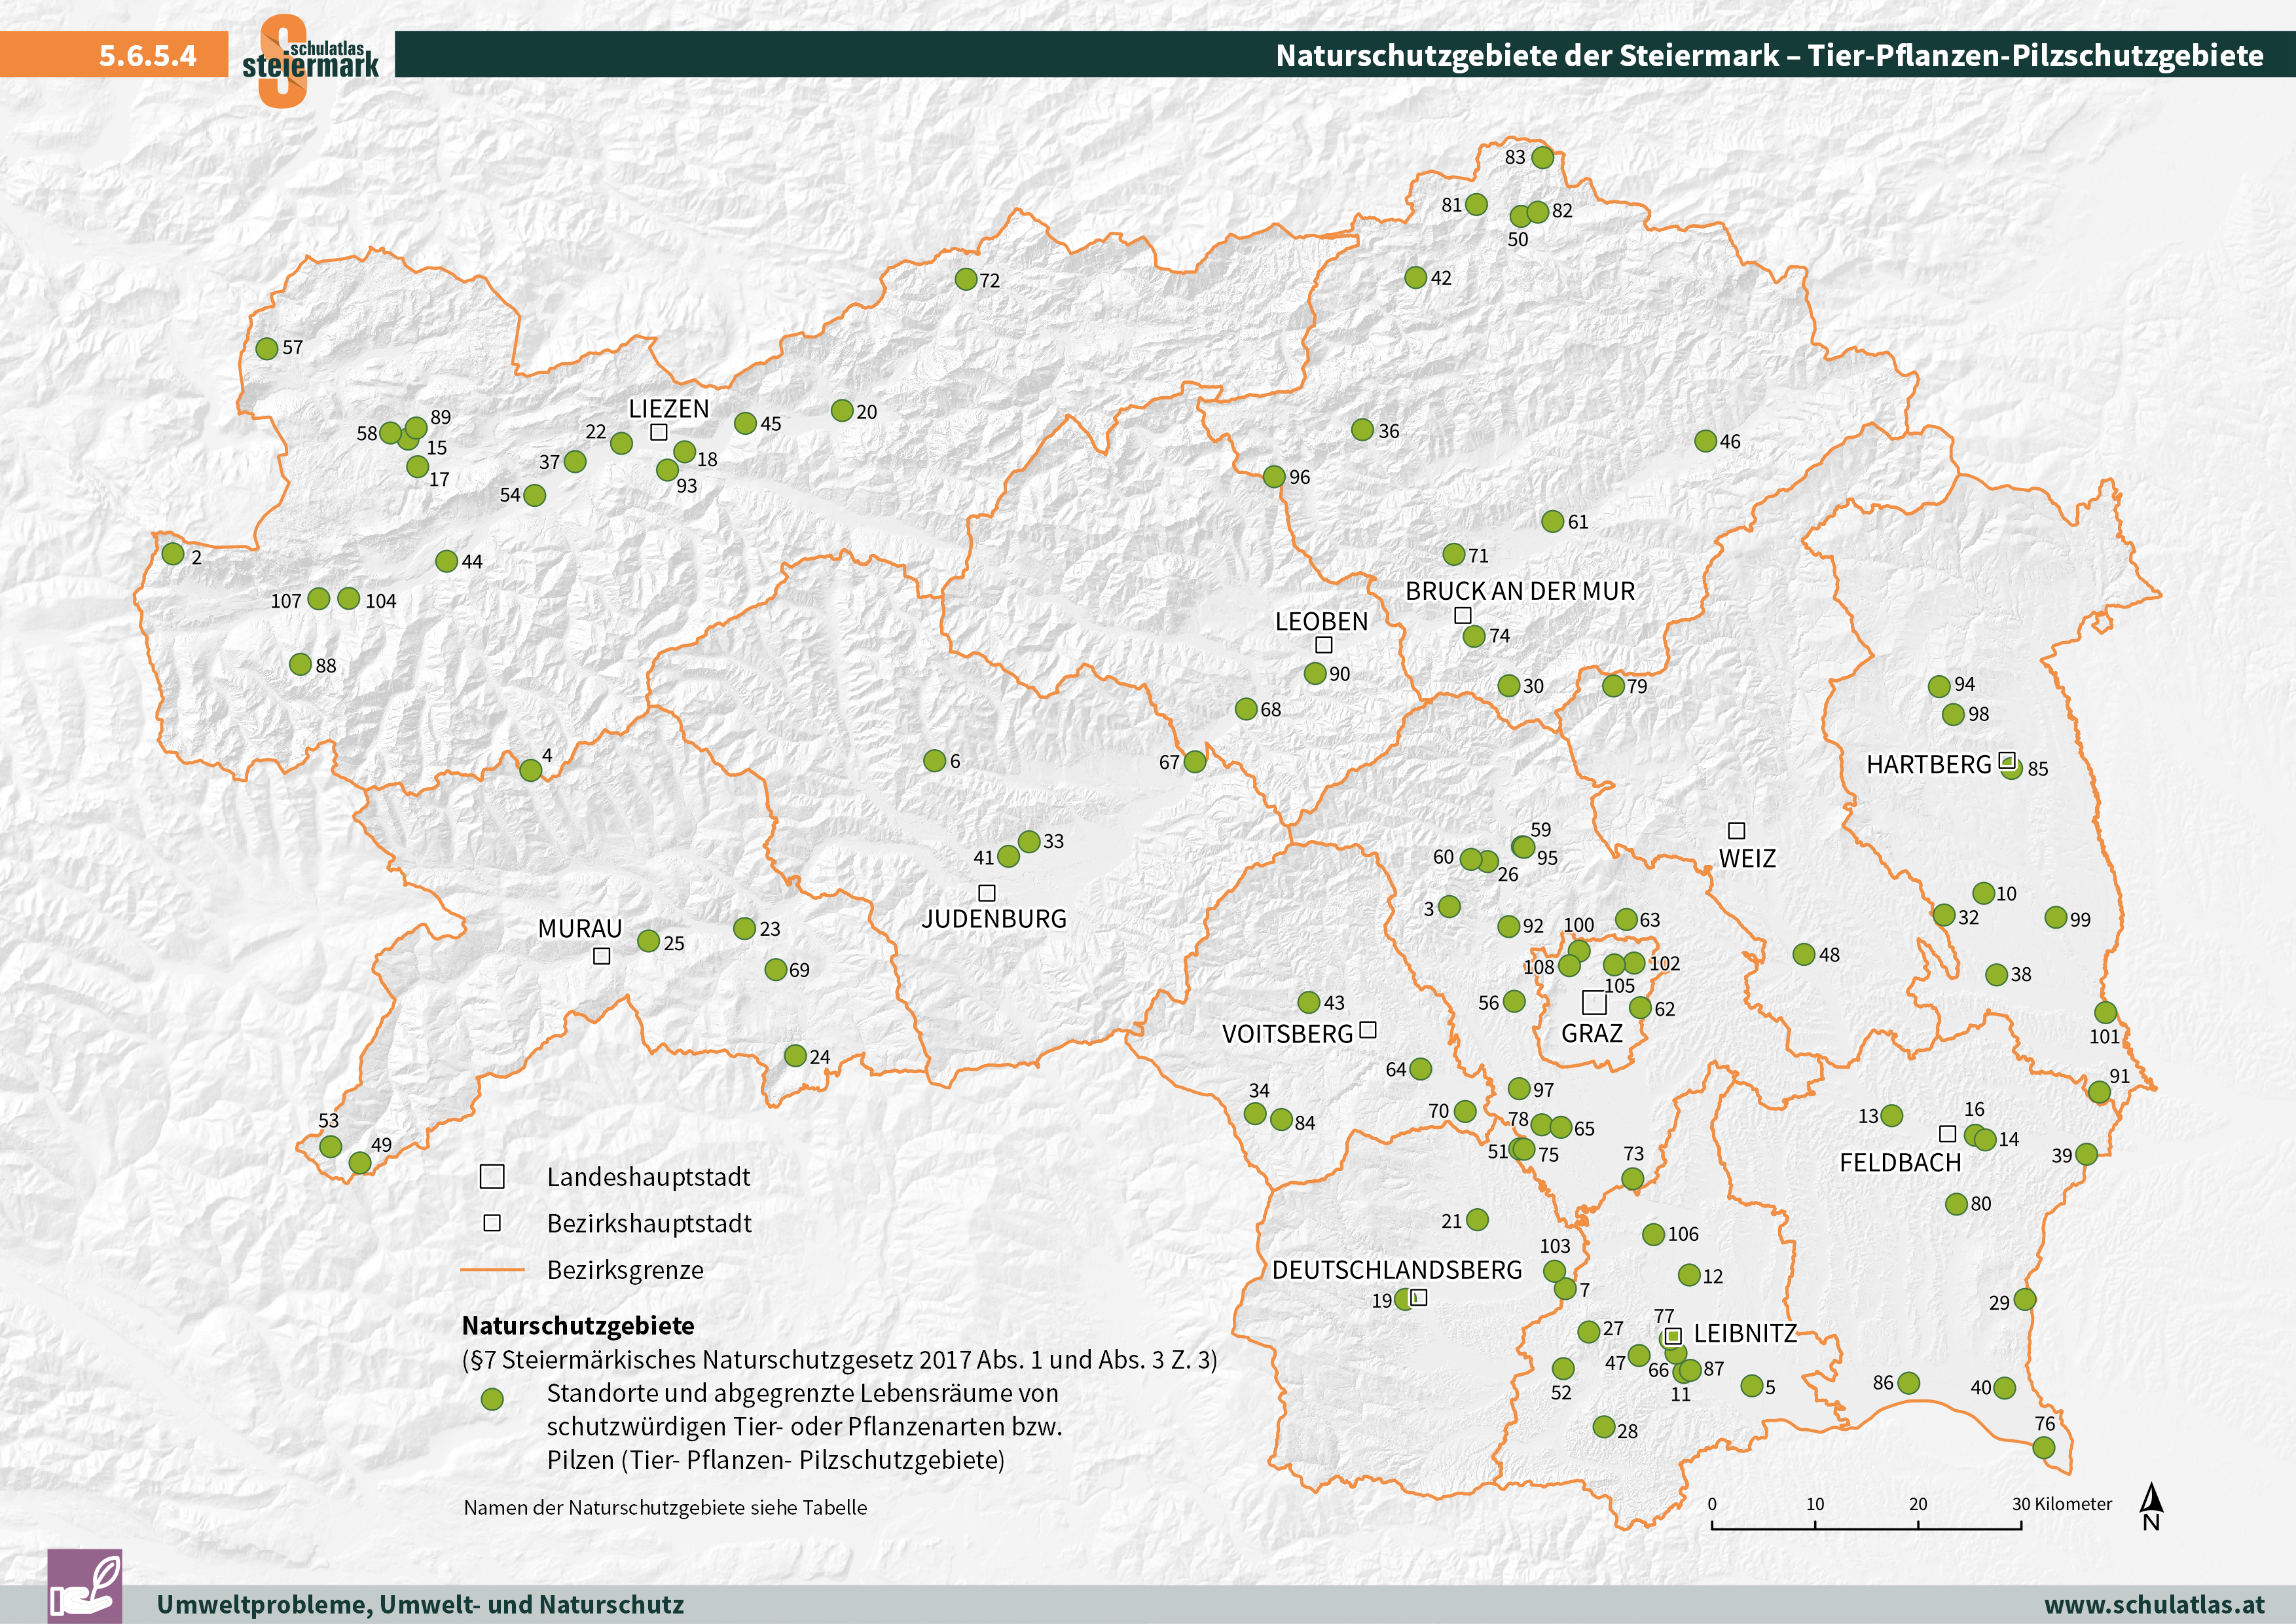Image resolution: width=2296 pixels, height=1624 pixels.
Task: Click the BRUCK AN DER MUR label
Action: (x=1520, y=591)
